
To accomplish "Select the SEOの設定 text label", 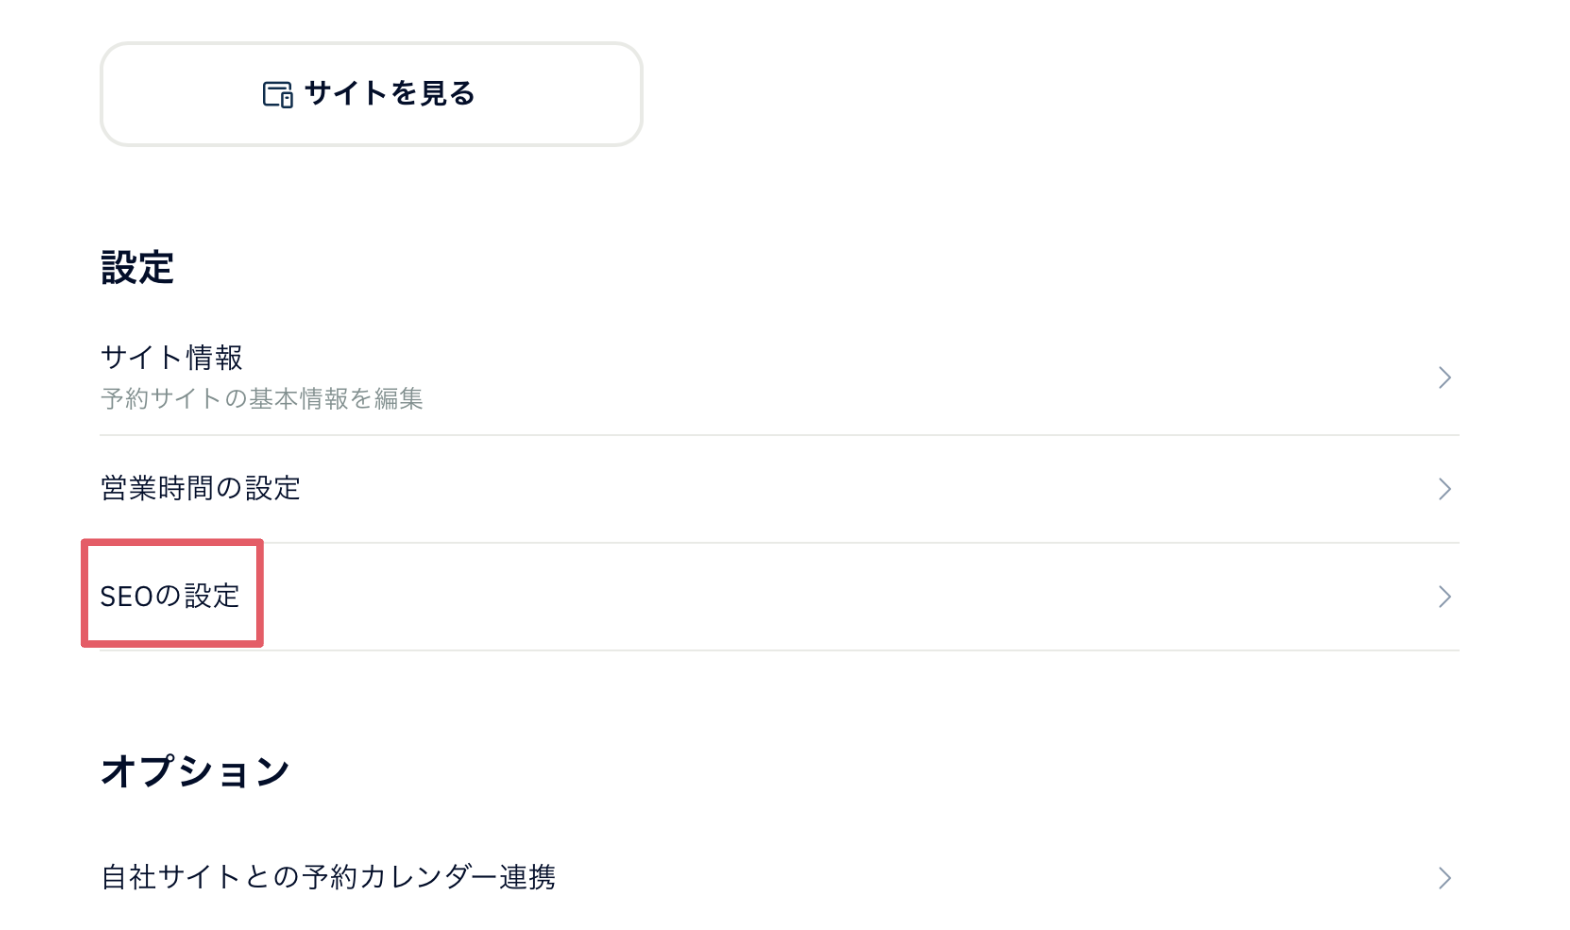I will tap(170, 596).
